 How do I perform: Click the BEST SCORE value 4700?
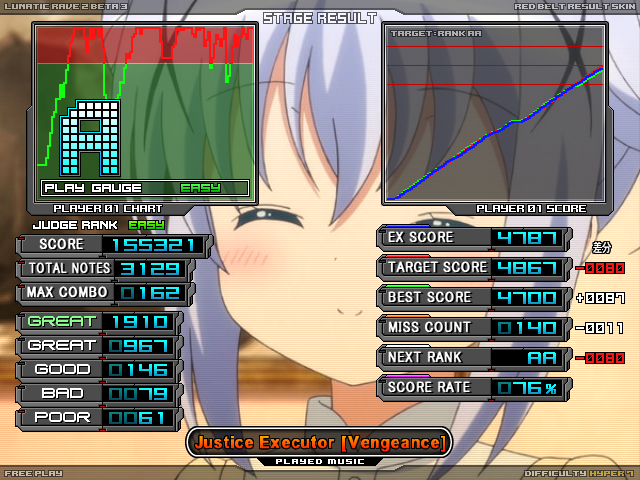tap(527, 298)
